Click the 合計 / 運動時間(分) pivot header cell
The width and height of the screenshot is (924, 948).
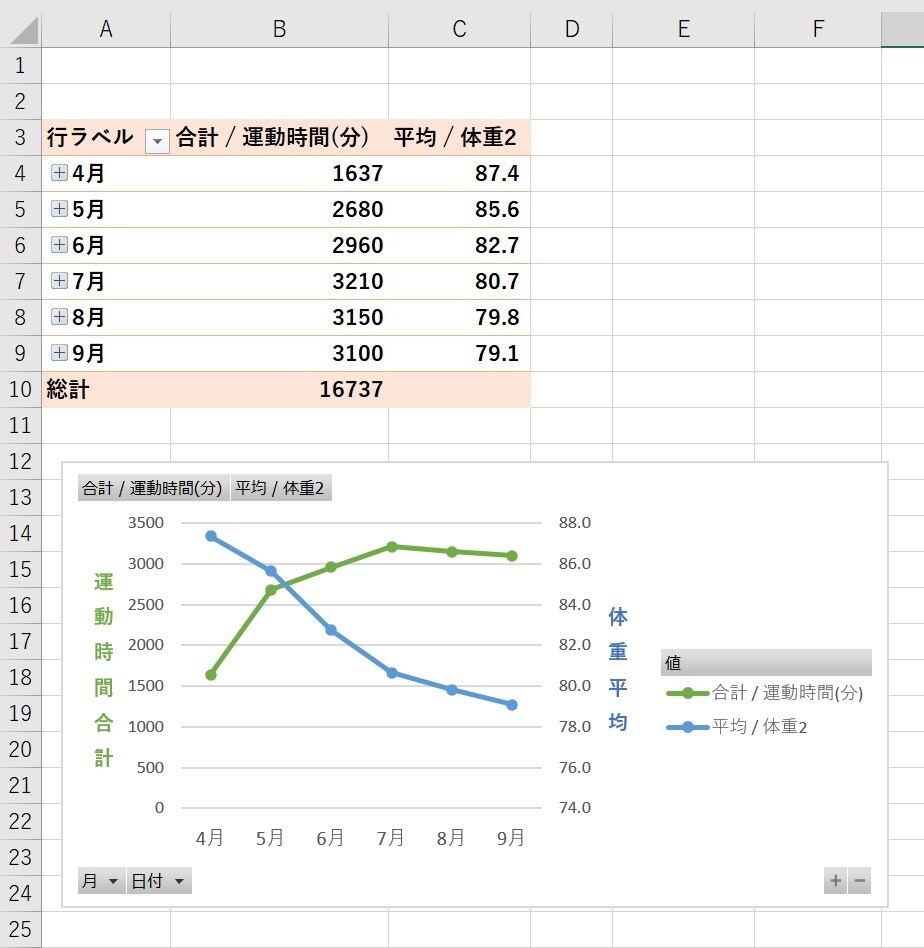(279, 137)
